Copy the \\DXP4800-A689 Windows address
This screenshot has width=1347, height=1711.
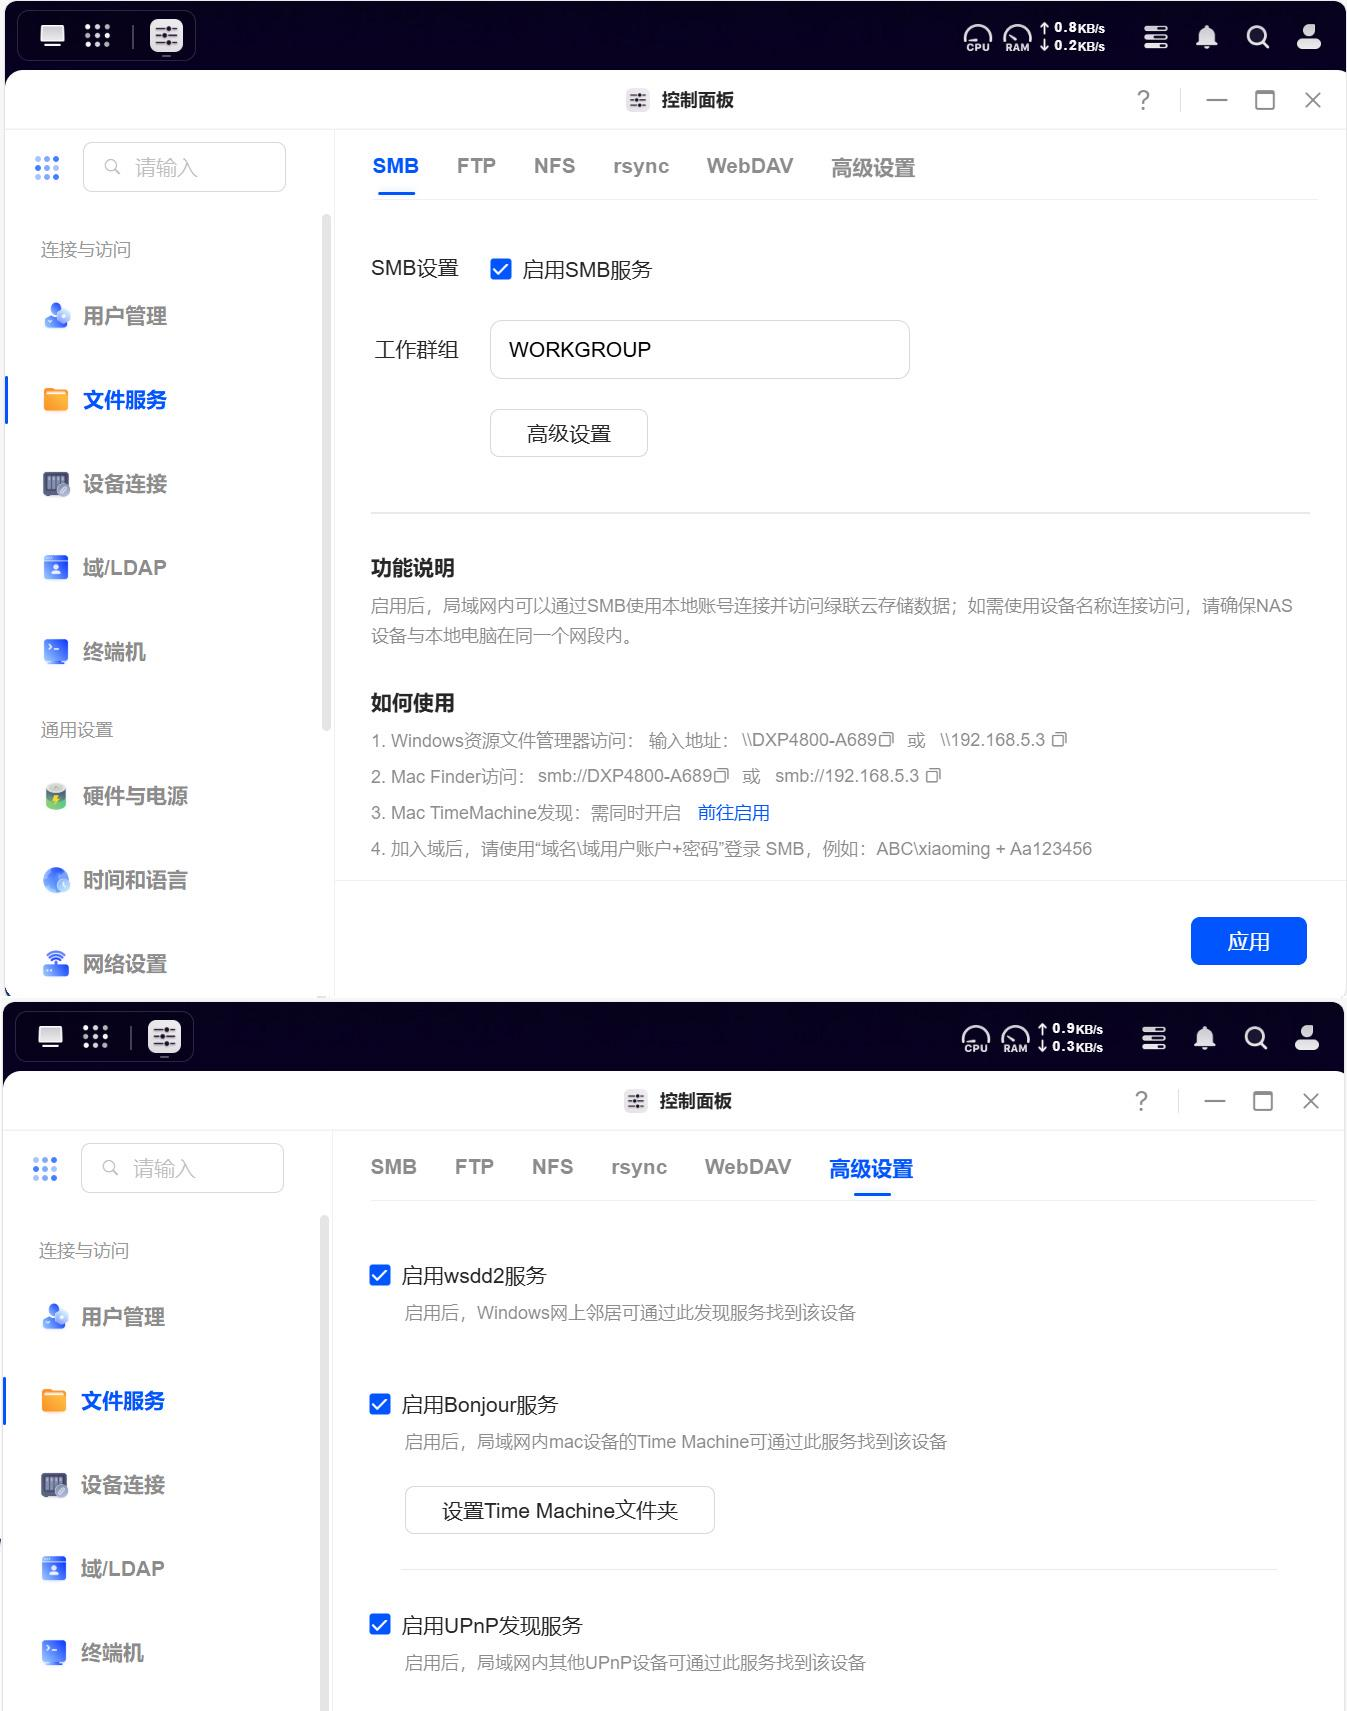pyautogui.click(x=886, y=740)
